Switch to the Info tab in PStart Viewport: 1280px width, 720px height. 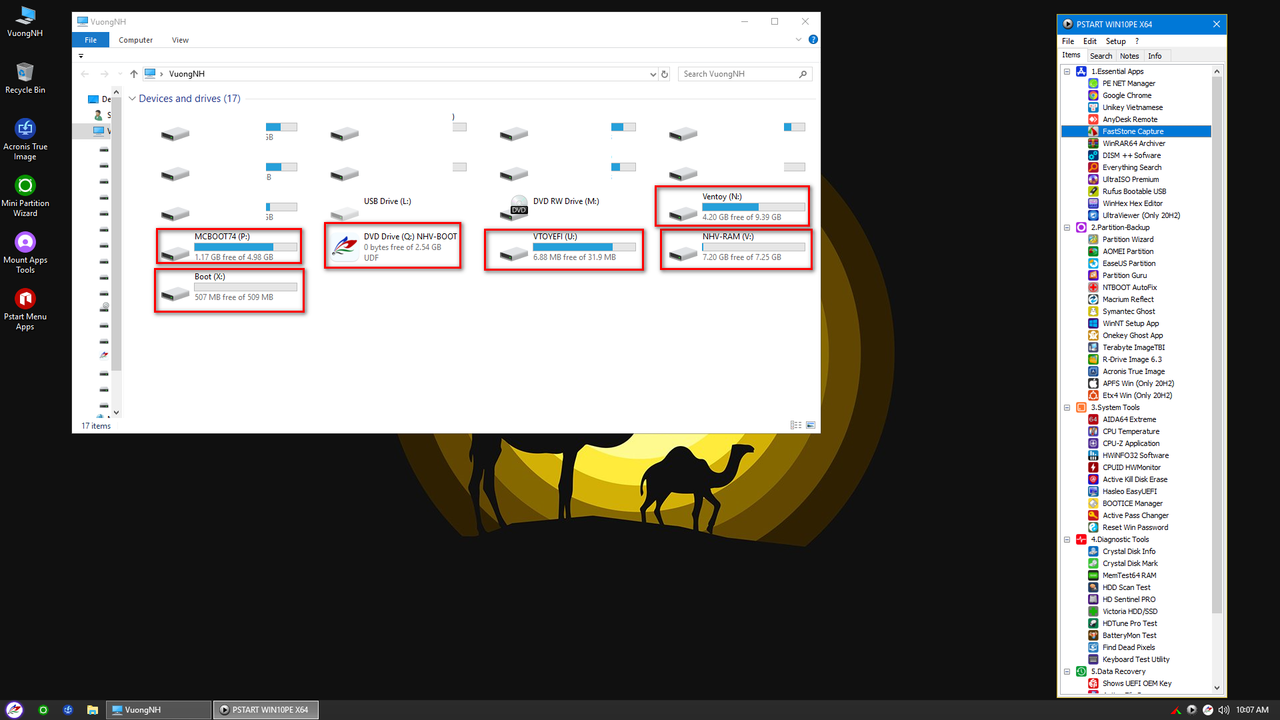[1155, 56]
